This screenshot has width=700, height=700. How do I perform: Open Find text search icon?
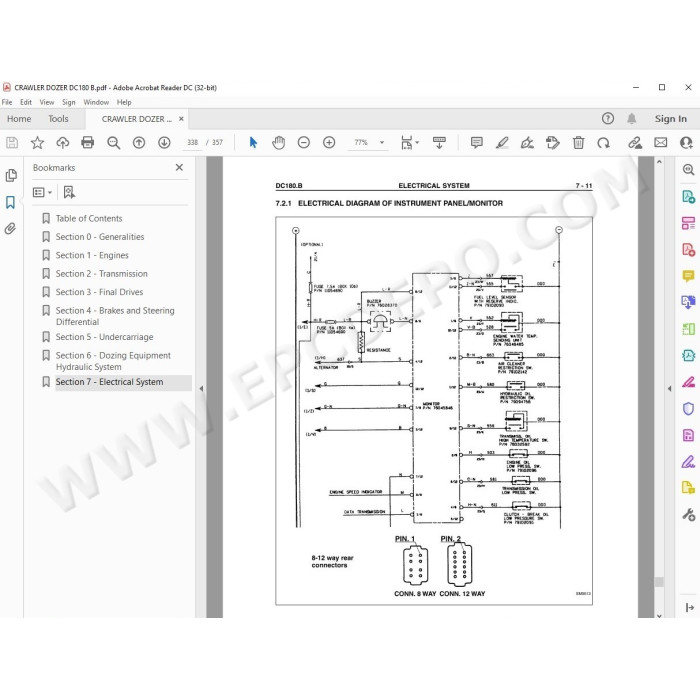113,142
